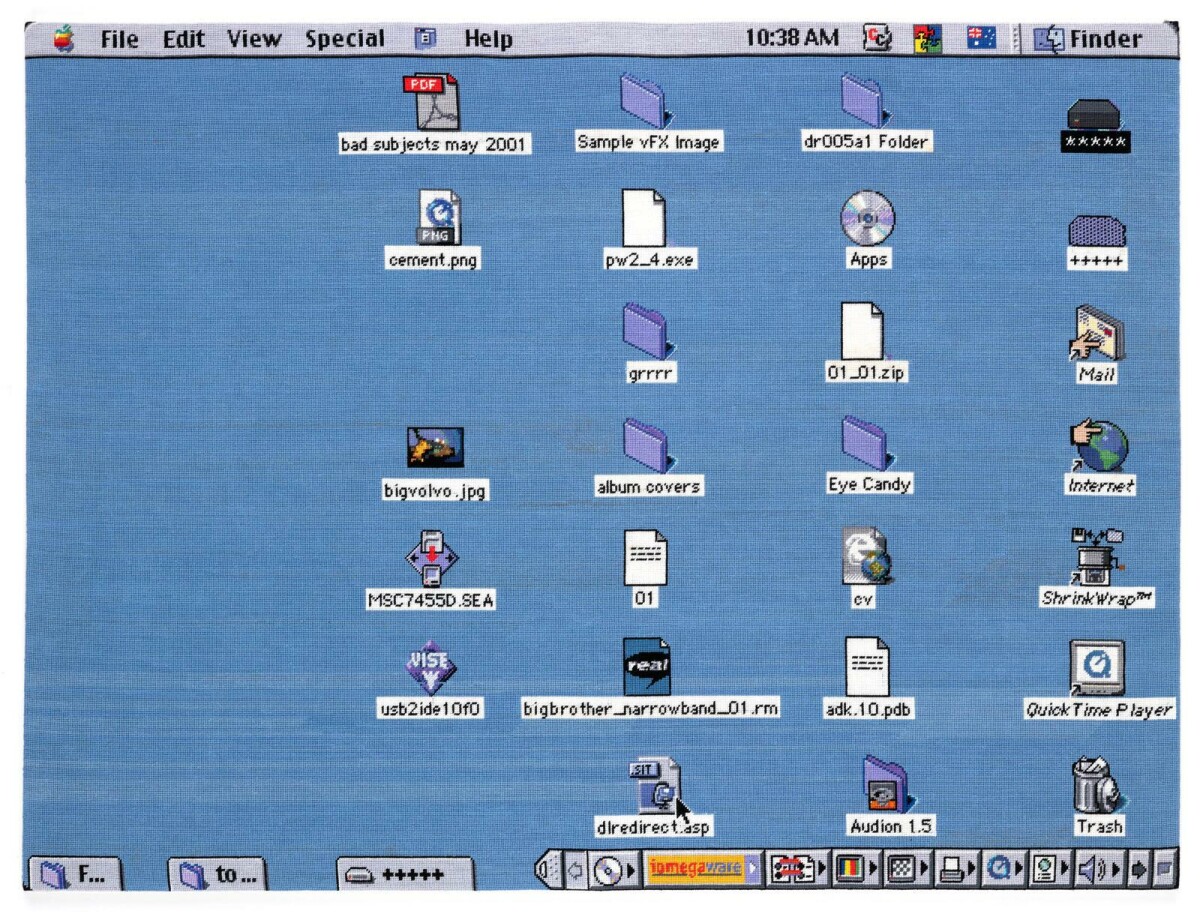Select the bigbrother_narrowband_01.rm Real file
This screenshot has width=1200, height=917.
pyautogui.click(x=646, y=668)
